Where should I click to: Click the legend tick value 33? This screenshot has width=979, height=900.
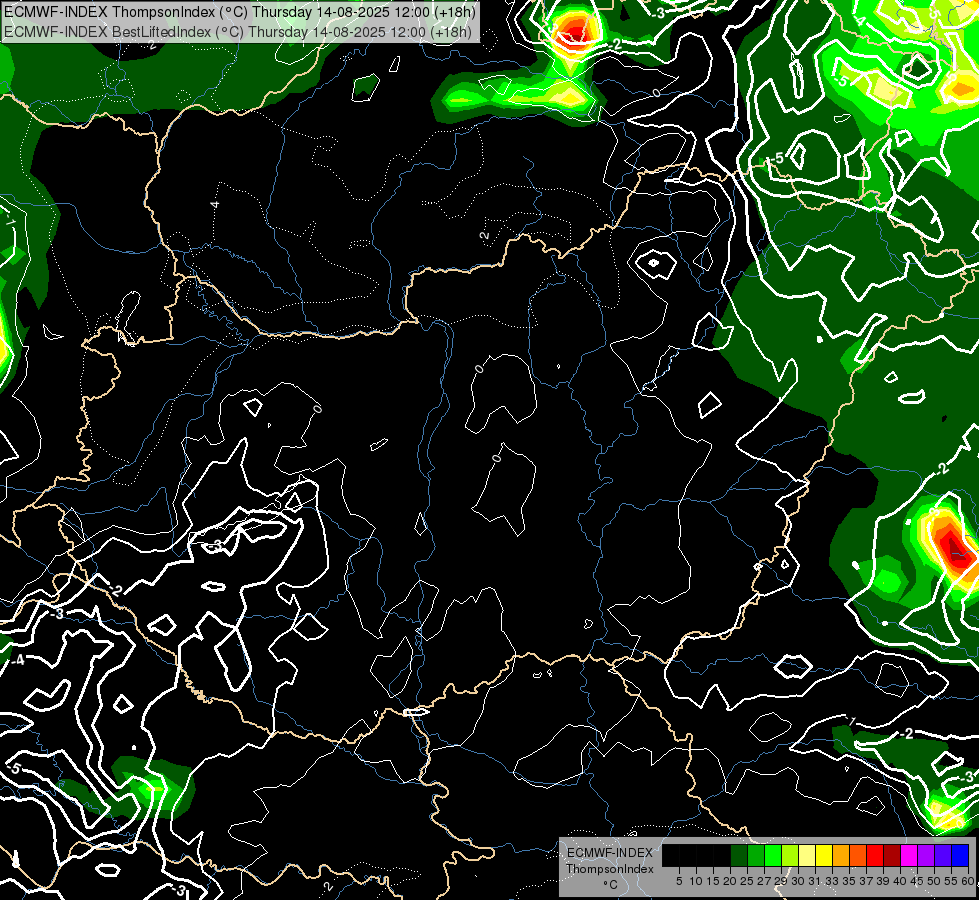pyautogui.click(x=832, y=881)
